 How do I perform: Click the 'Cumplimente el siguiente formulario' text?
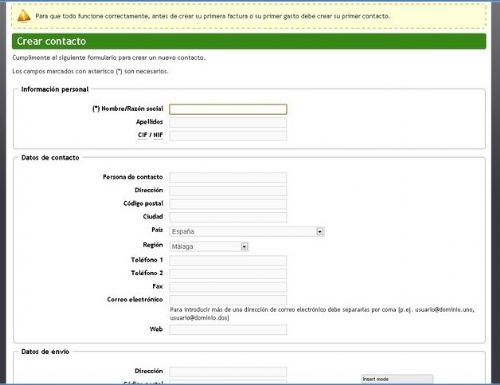[109, 58]
